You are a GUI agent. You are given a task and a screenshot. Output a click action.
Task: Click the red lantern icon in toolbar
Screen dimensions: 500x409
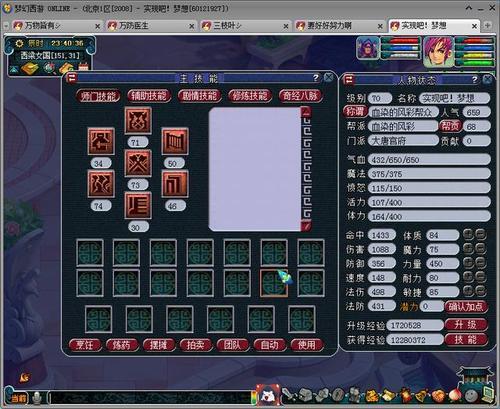(405, 396)
